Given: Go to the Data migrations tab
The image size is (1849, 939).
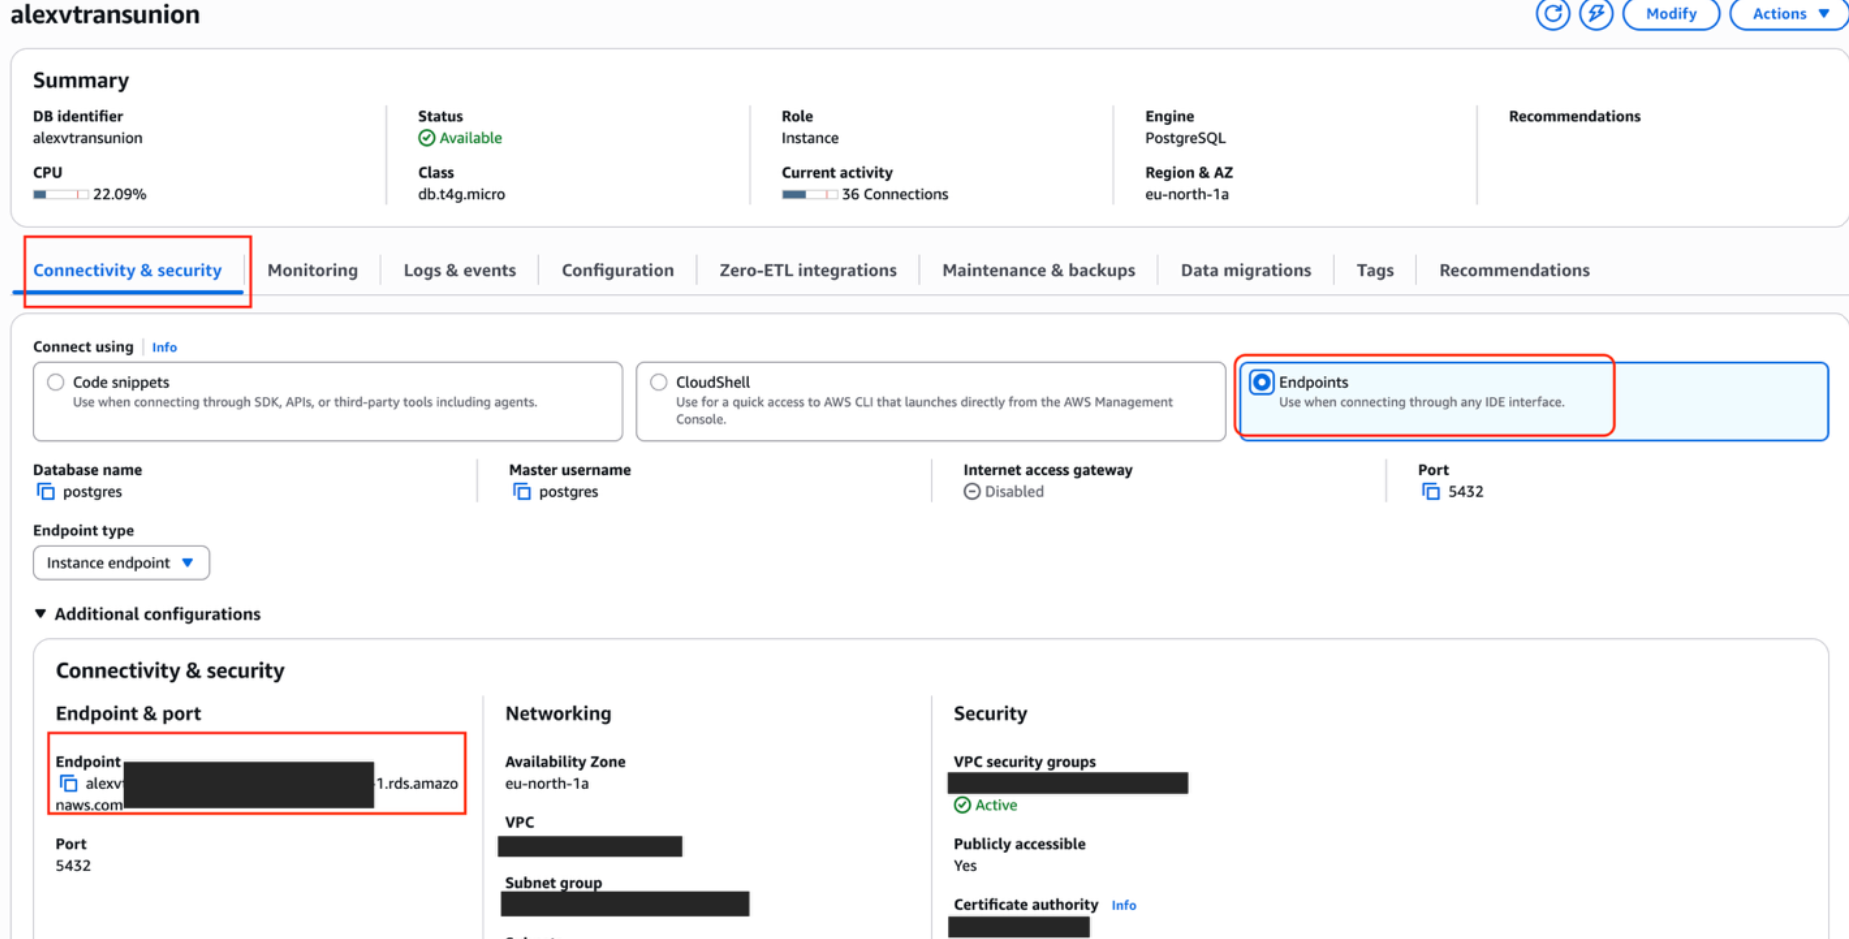Looking at the screenshot, I should pyautogui.click(x=1245, y=270).
